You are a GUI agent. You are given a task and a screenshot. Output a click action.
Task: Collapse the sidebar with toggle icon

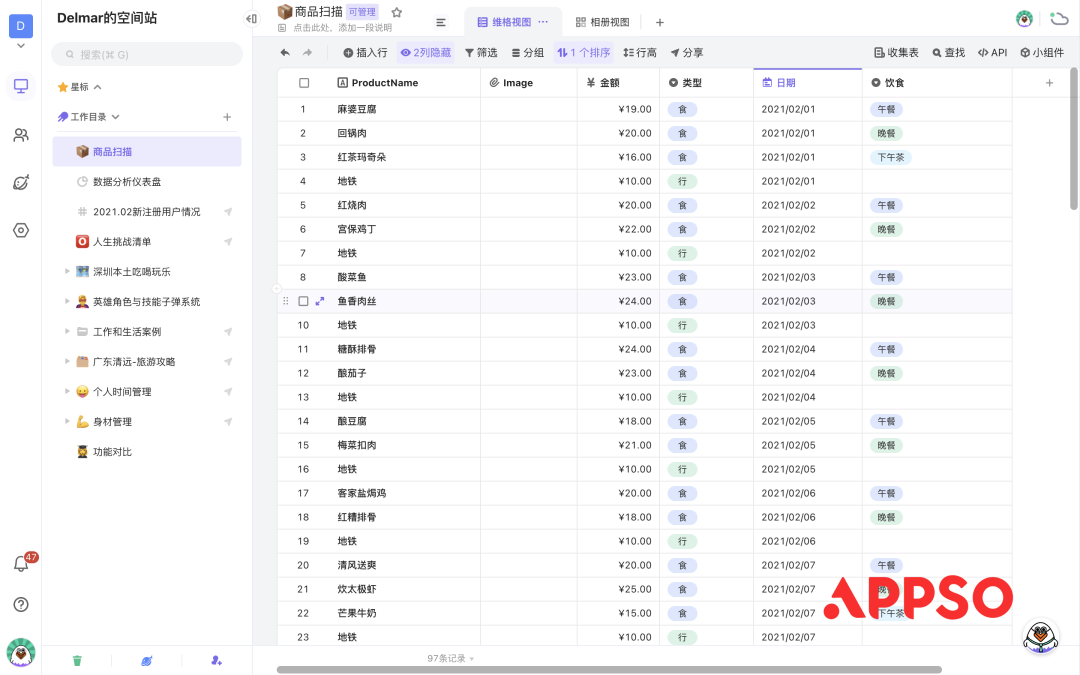[x=251, y=19]
